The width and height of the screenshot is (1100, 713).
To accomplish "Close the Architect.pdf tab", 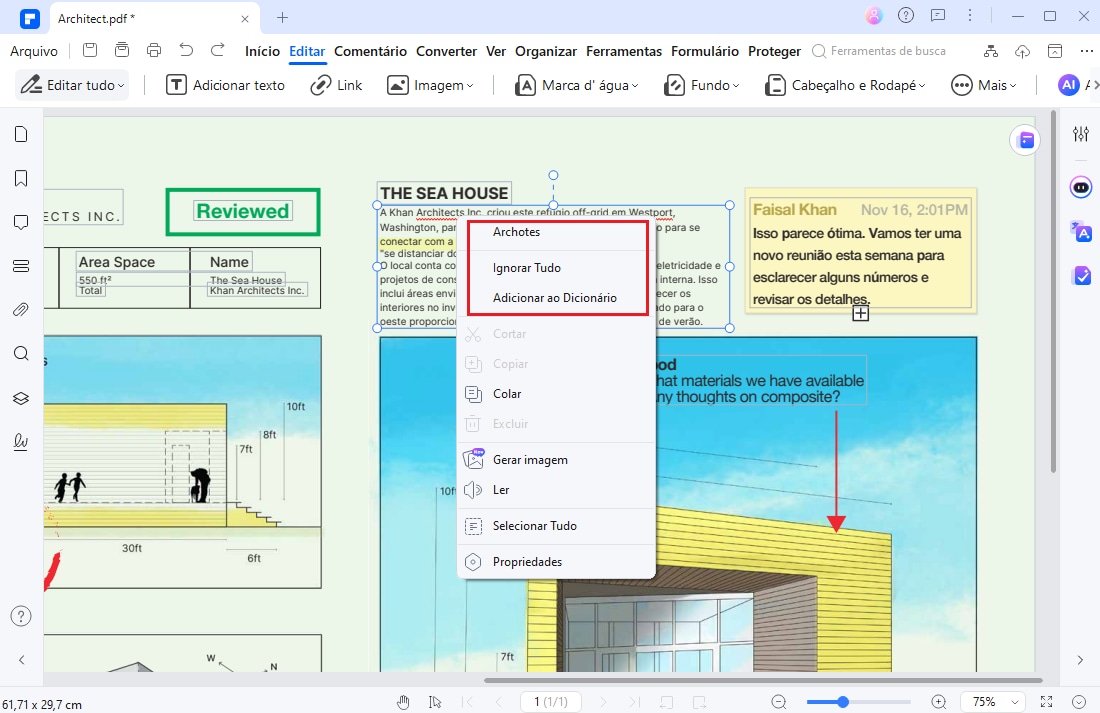I will (x=245, y=19).
